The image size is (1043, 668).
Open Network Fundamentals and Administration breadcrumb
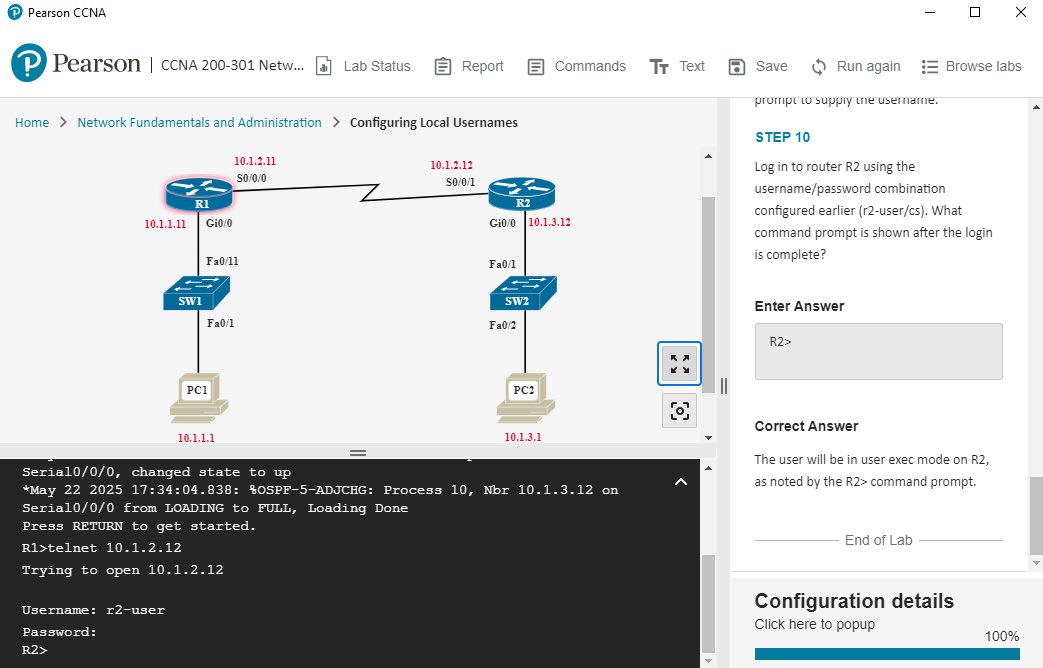point(199,122)
